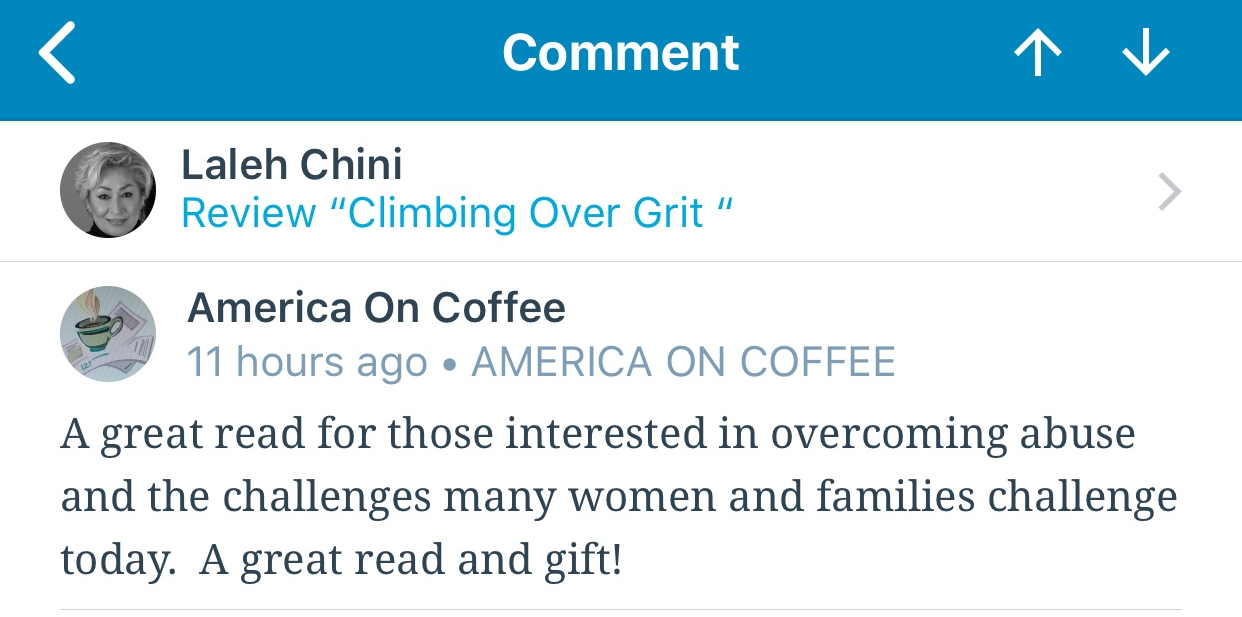Tap the back arrow in header

coord(57,54)
